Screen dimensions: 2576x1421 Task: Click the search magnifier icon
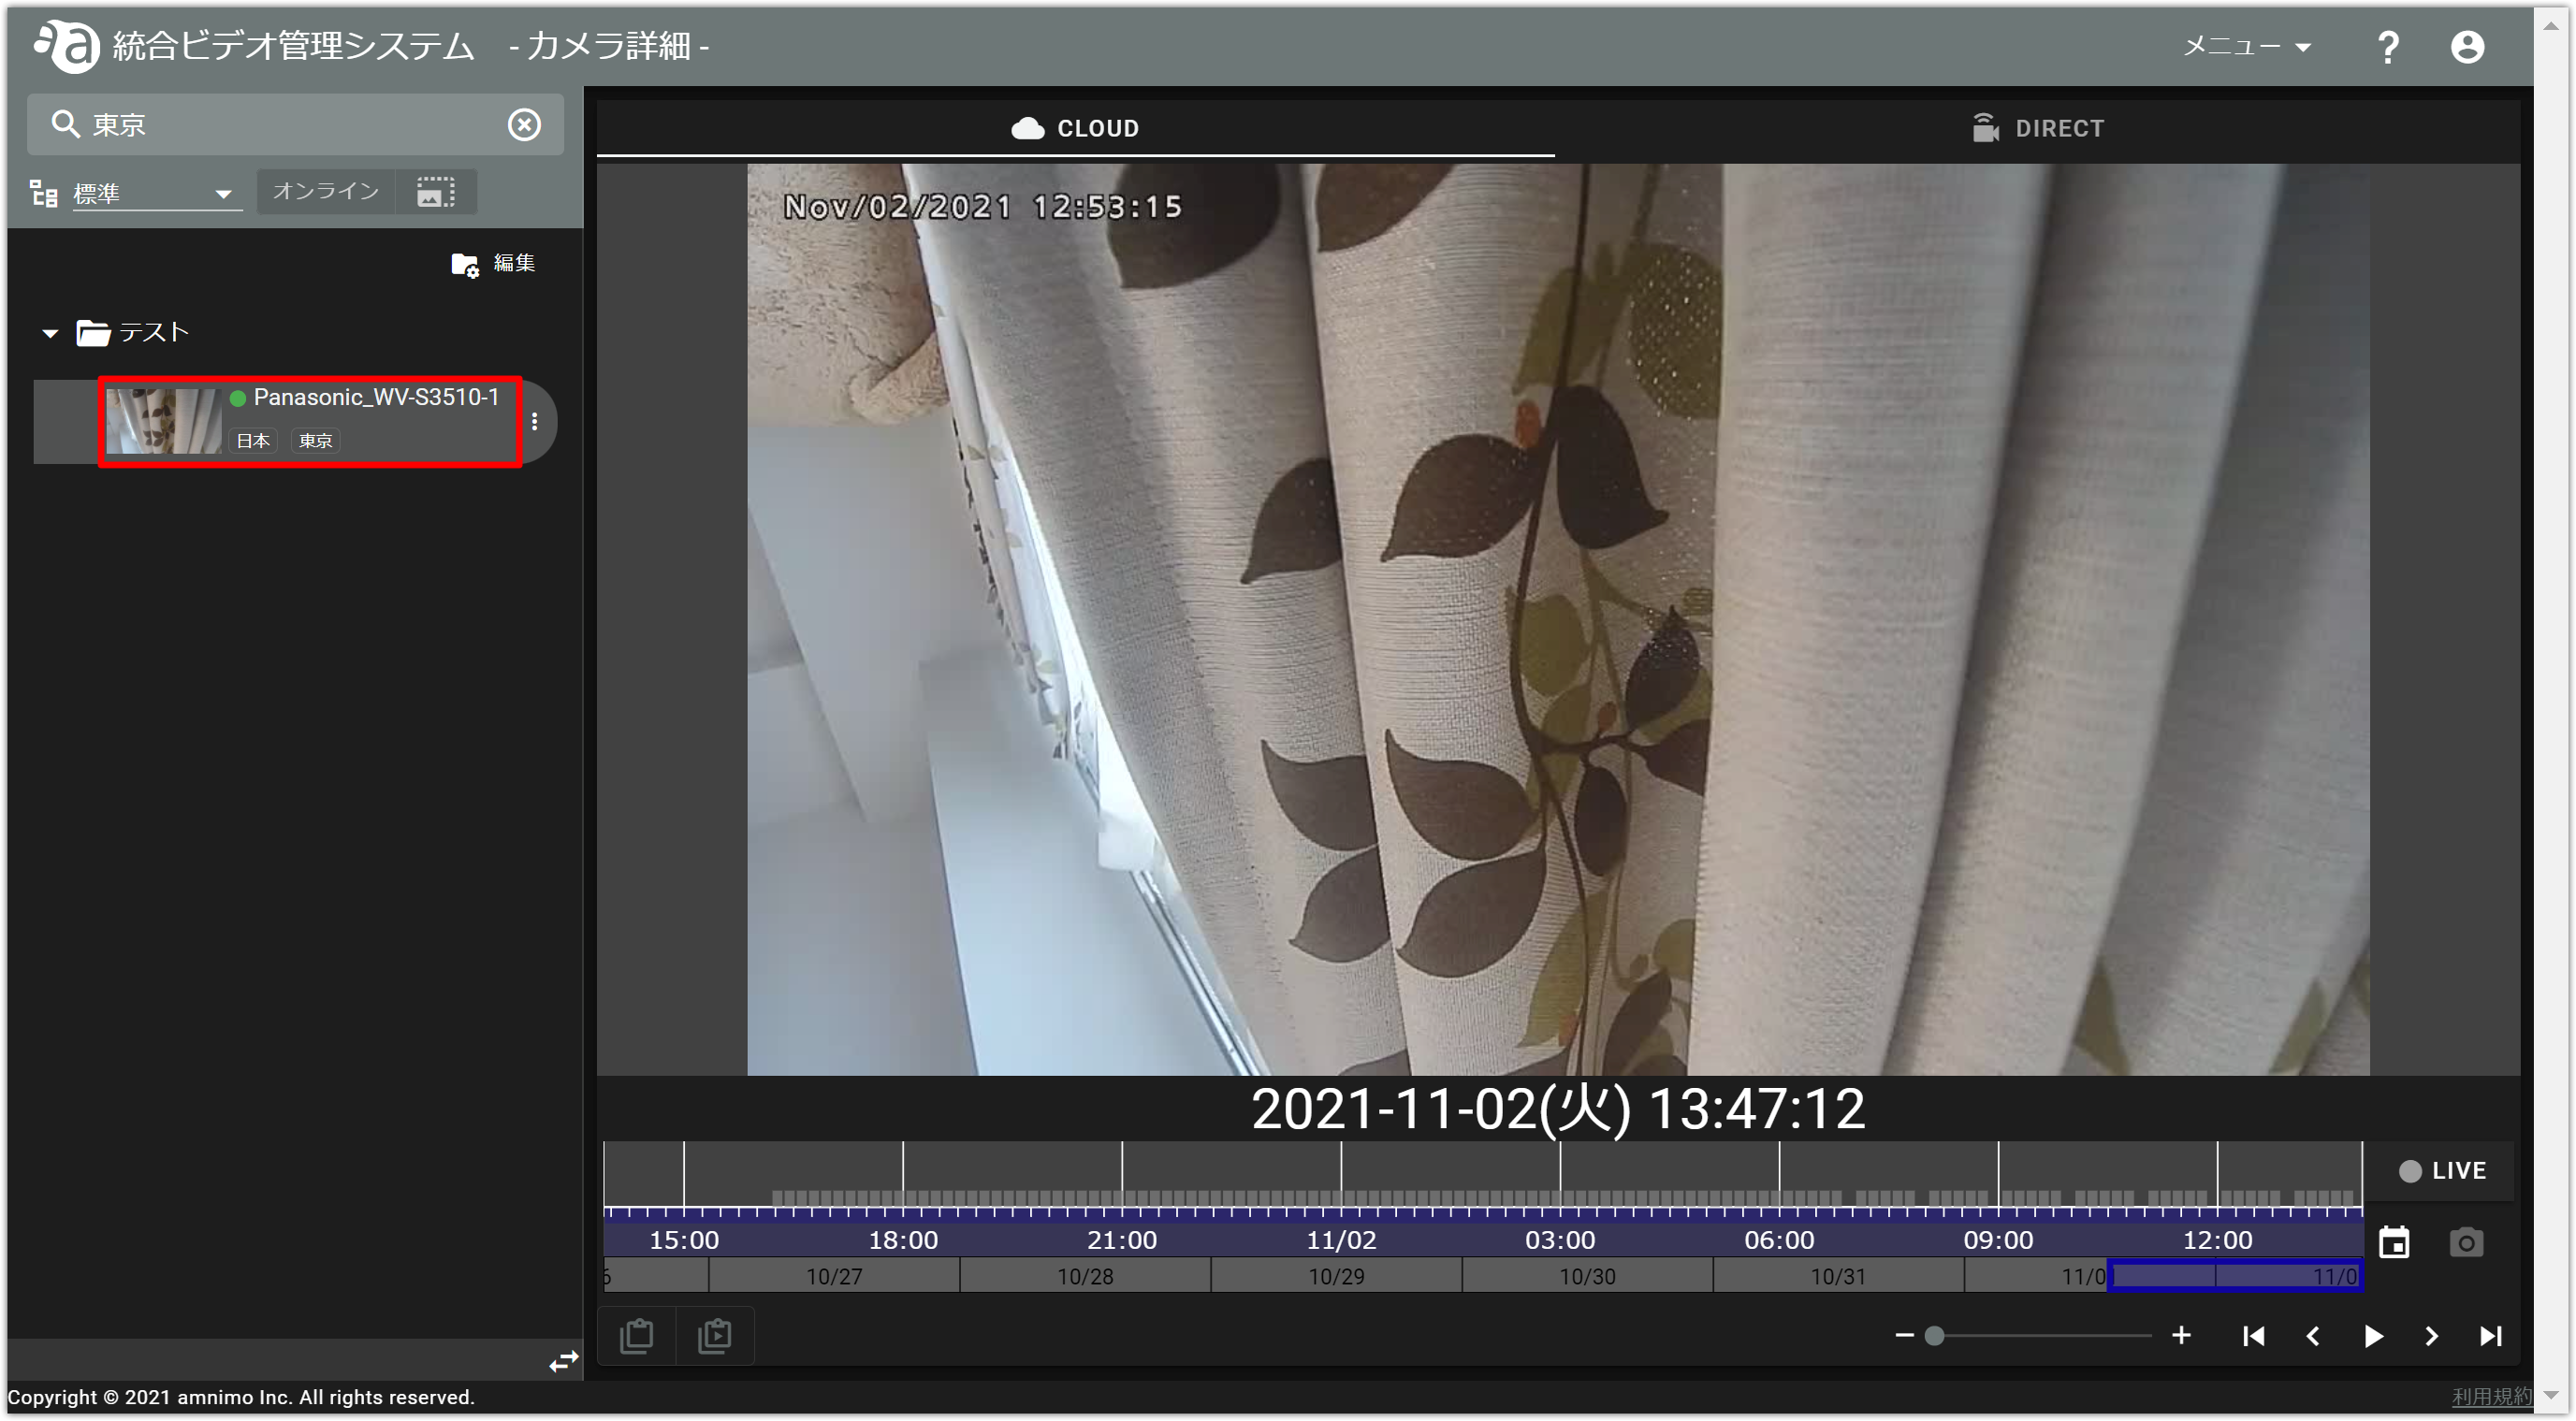point(65,124)
